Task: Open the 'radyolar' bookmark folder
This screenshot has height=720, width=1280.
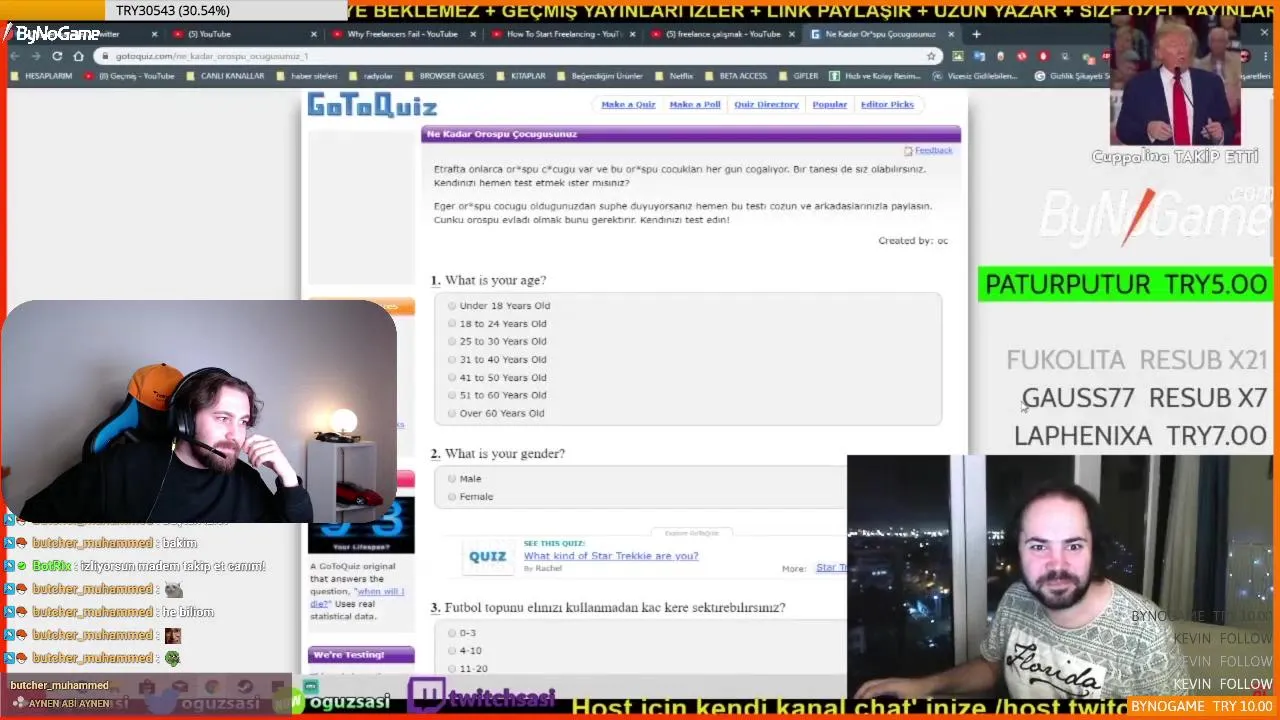Action: coord(372,76)
